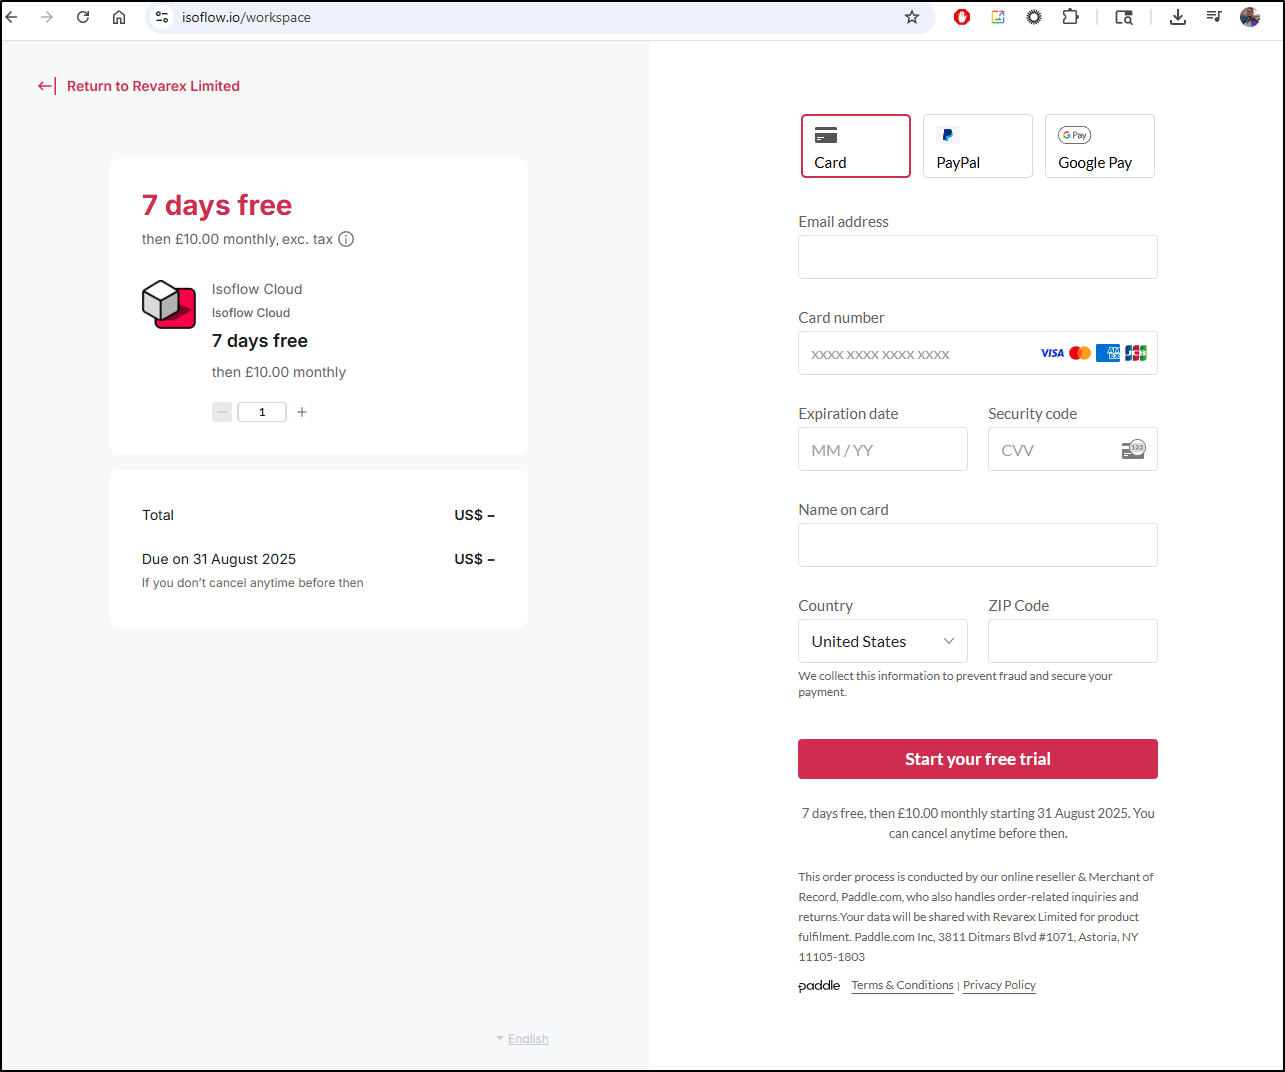The image size is (1285, 1072).
Task: Return to Revarex Limited
Action: tap(139, 86)
